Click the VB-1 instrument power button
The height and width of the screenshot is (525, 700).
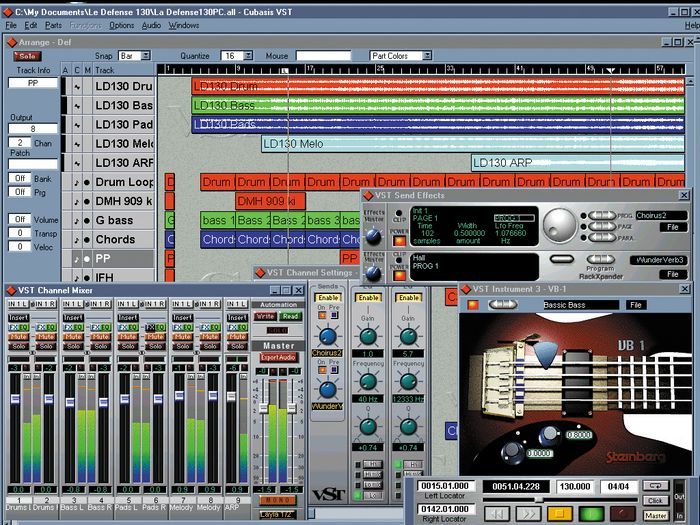[x=473, y=305]
